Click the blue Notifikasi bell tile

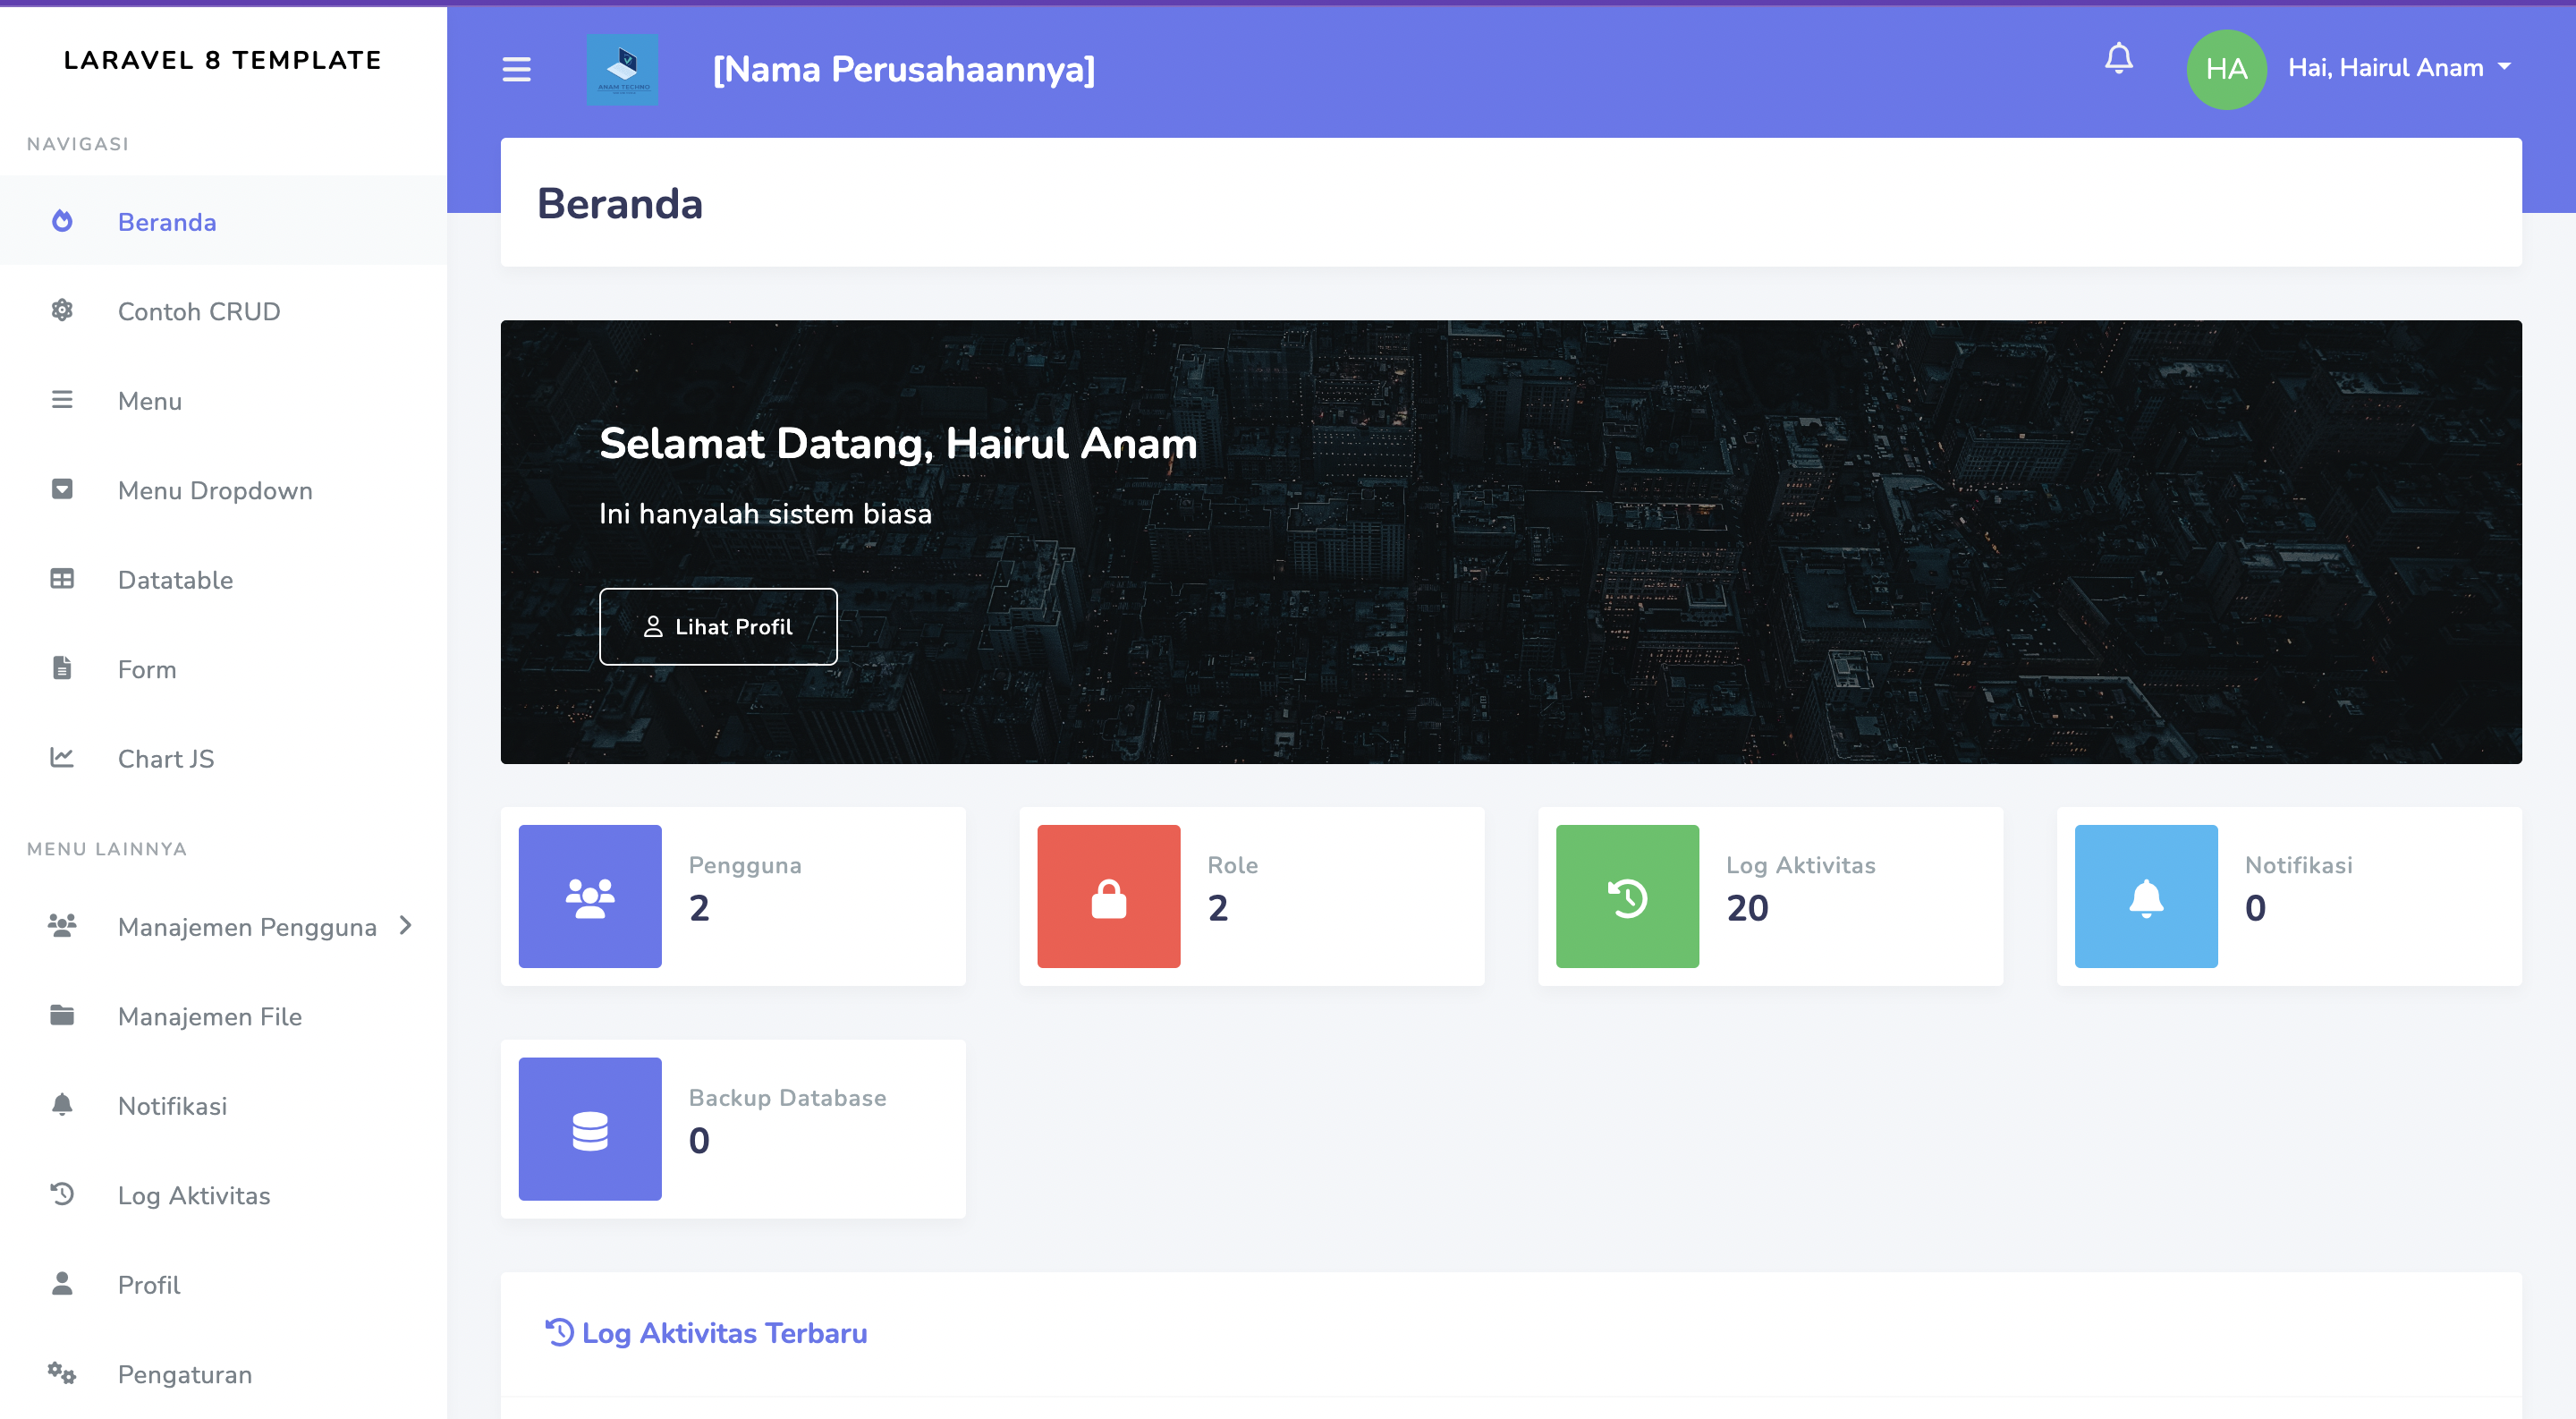point(2146,896)
